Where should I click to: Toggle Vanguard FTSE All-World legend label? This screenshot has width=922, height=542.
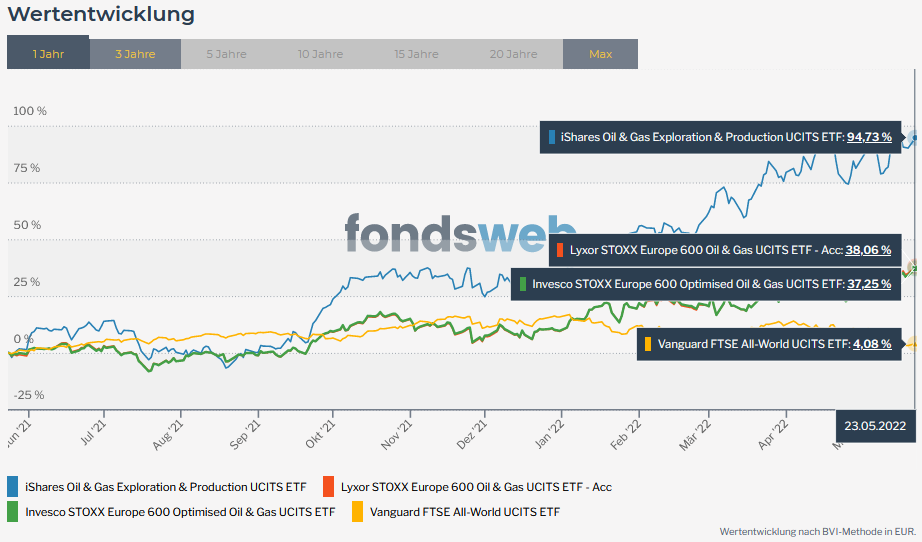click(465, 512)
